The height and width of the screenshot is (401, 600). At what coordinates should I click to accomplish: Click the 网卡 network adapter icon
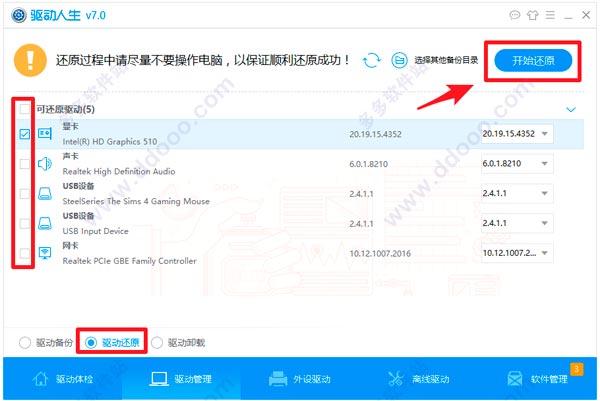coord(45,253)
